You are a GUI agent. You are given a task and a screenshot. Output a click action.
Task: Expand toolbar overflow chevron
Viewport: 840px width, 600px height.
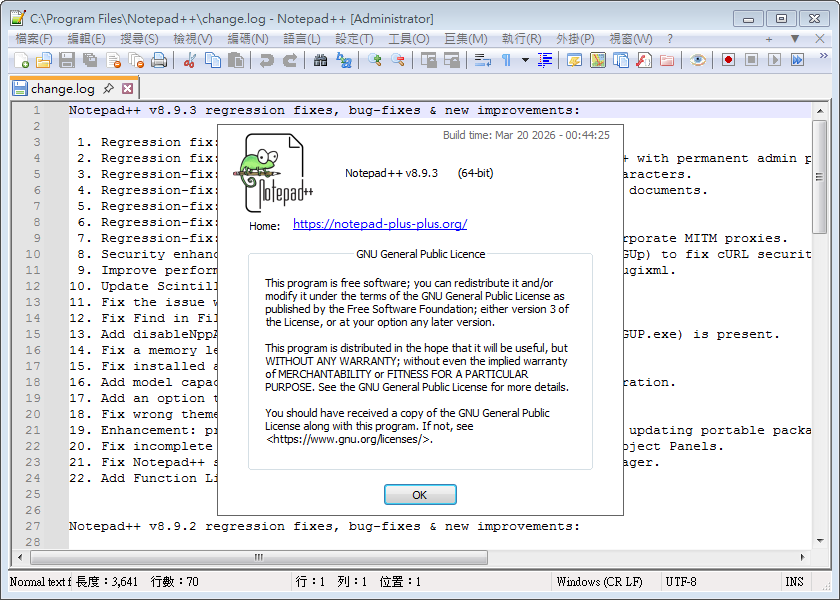(x=823, y=56)
